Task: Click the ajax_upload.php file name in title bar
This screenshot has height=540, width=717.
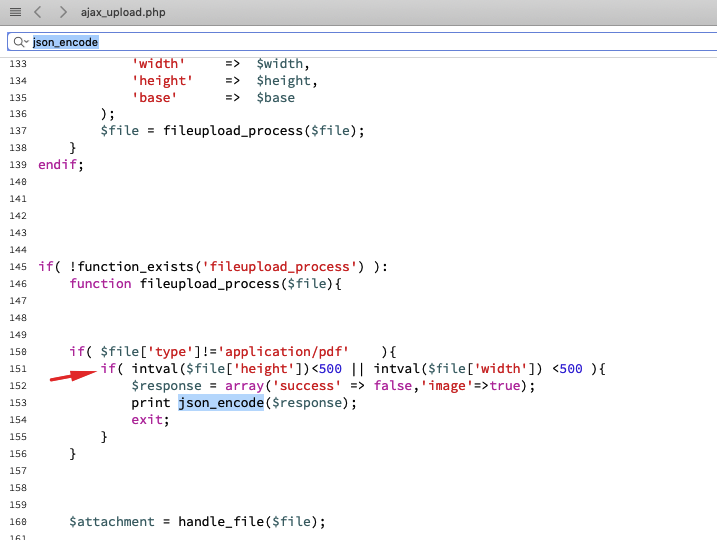Action: [x=126, y=12]
